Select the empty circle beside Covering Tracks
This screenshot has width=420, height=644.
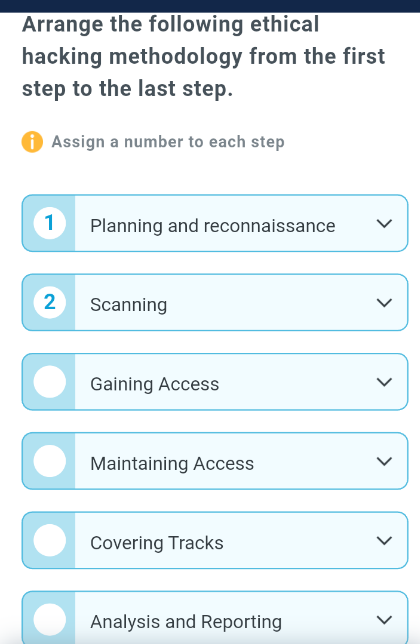pyautogui.click(x=50, y=540)
